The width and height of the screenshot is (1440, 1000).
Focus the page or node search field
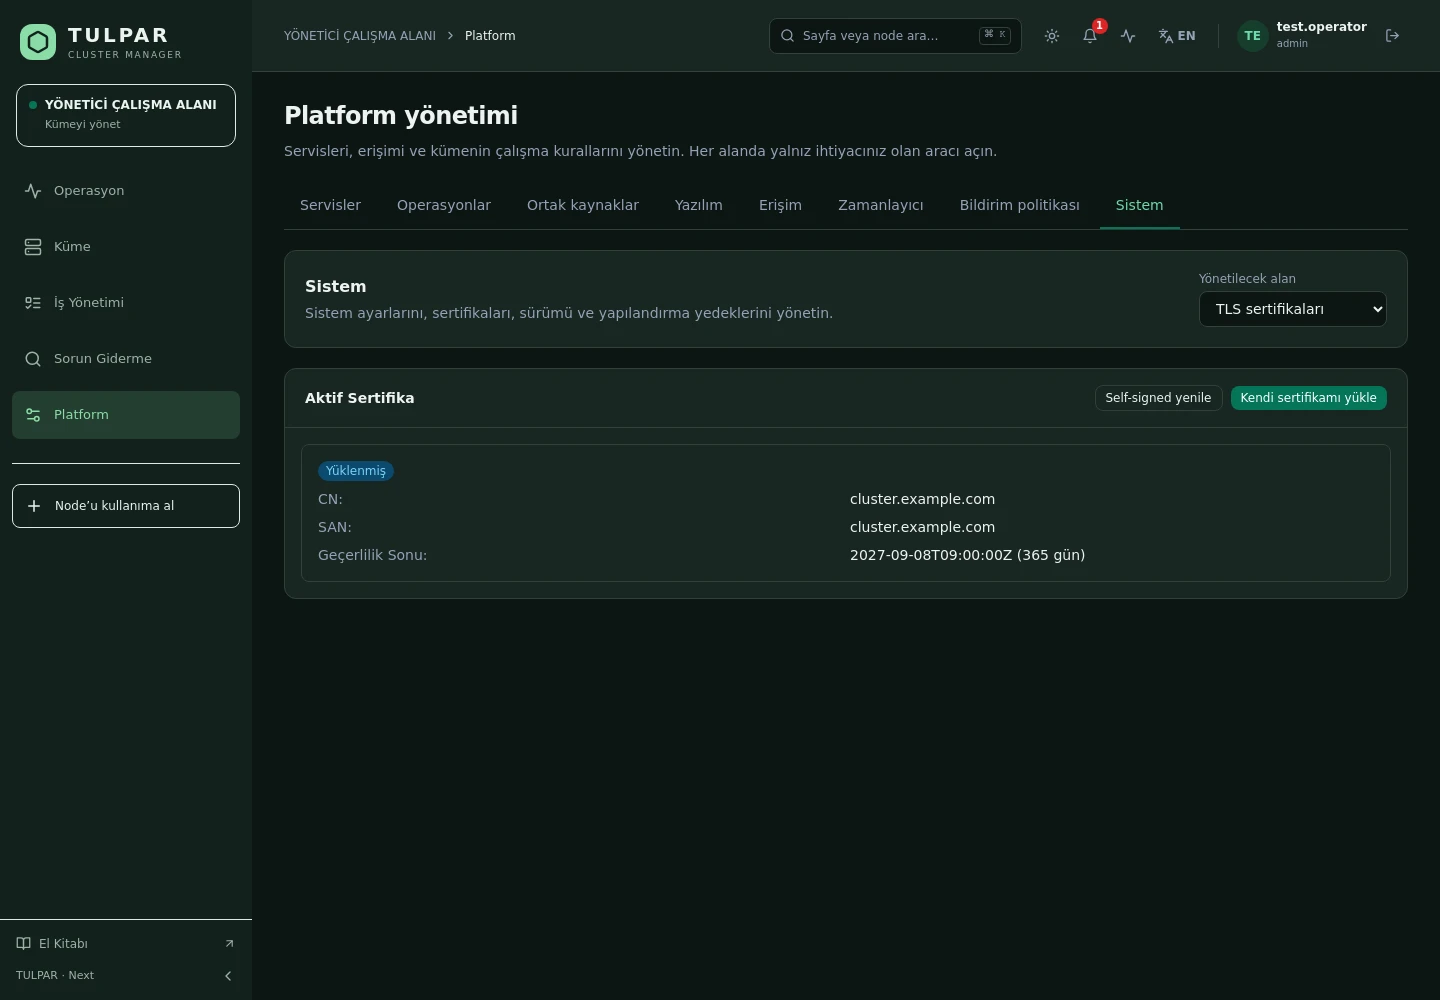[895, 36]
